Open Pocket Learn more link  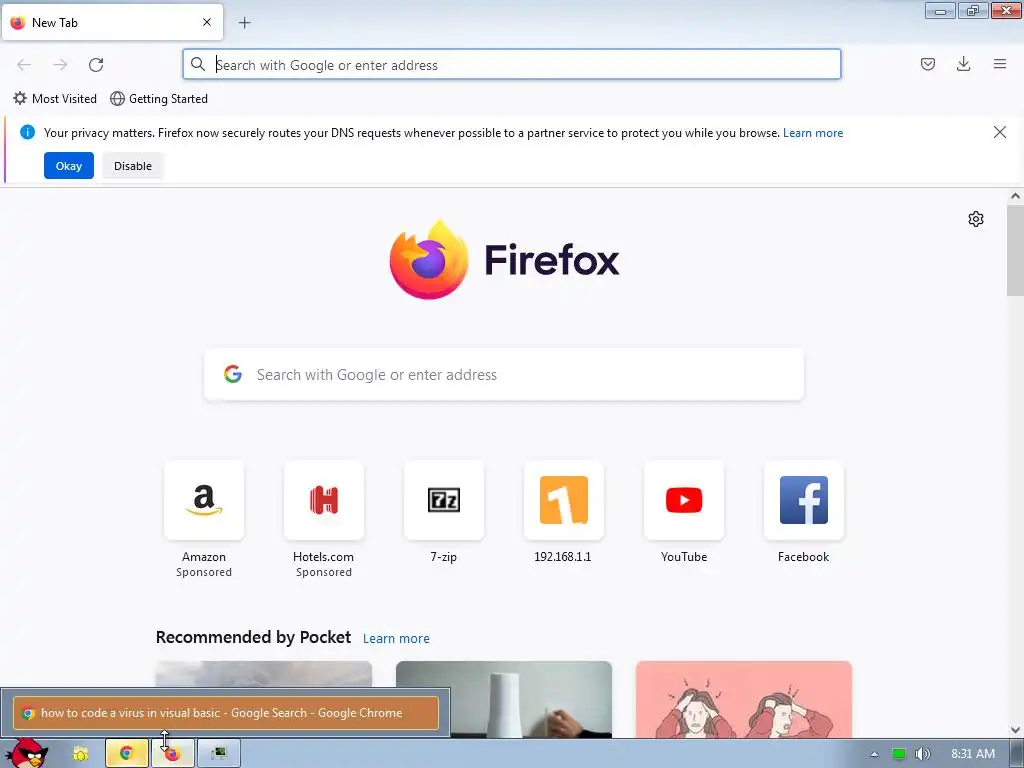[x=396, y=639]
